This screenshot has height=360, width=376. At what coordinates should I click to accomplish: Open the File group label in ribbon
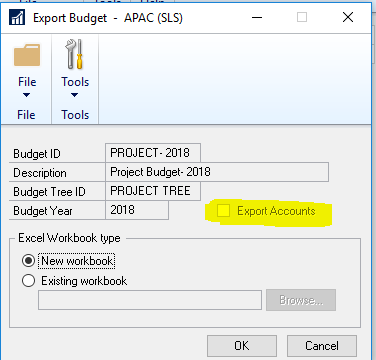click(x=26, y=115)
